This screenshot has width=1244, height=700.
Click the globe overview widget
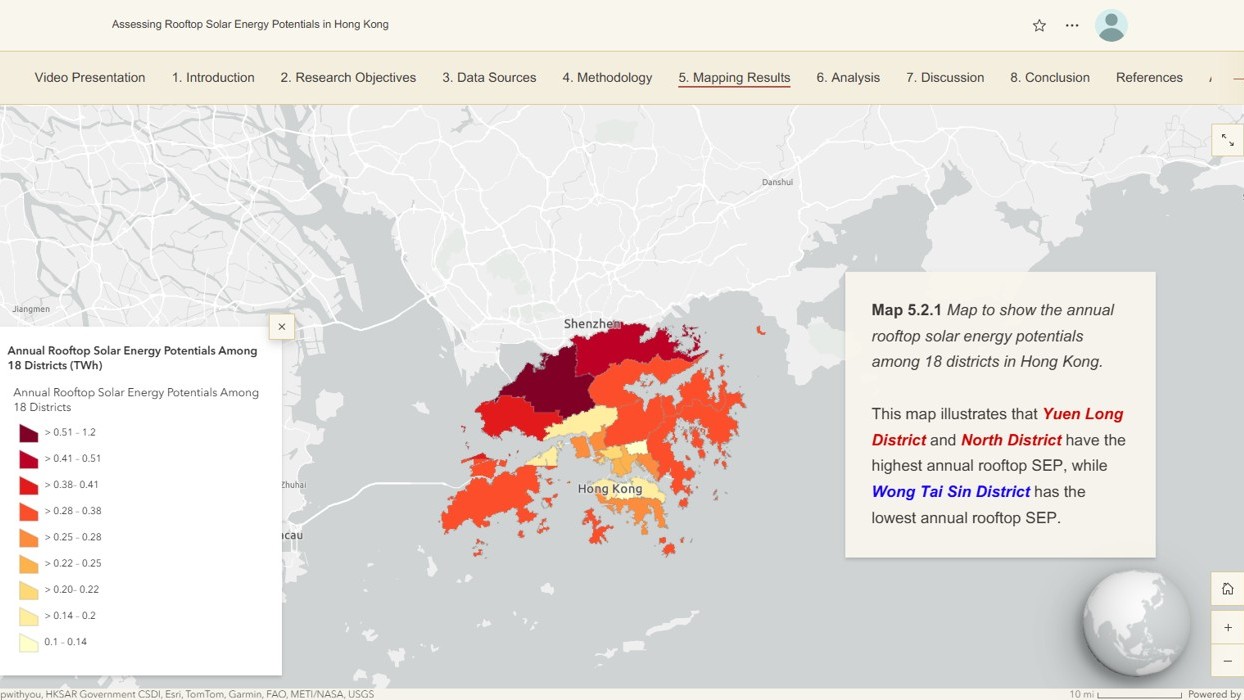pyautogui.click(x=1136, y=623)
